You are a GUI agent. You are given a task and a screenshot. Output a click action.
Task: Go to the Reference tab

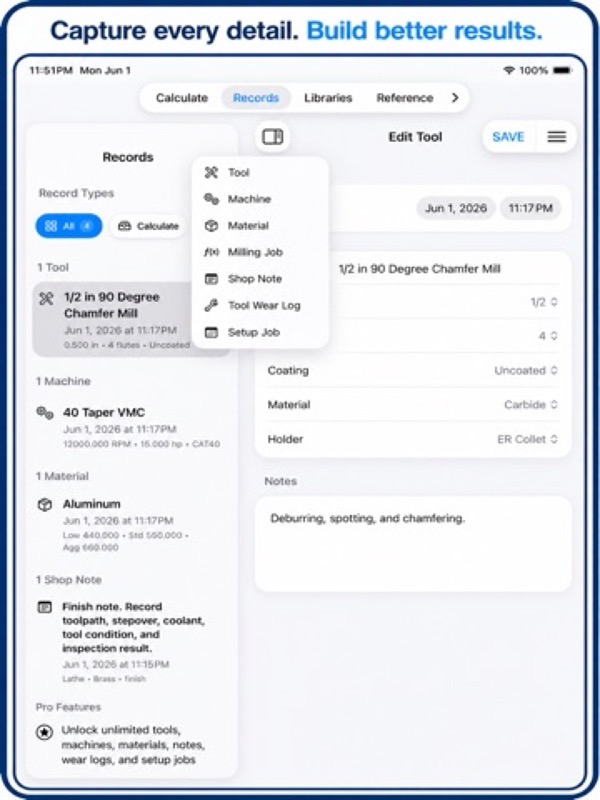point(405,98)
